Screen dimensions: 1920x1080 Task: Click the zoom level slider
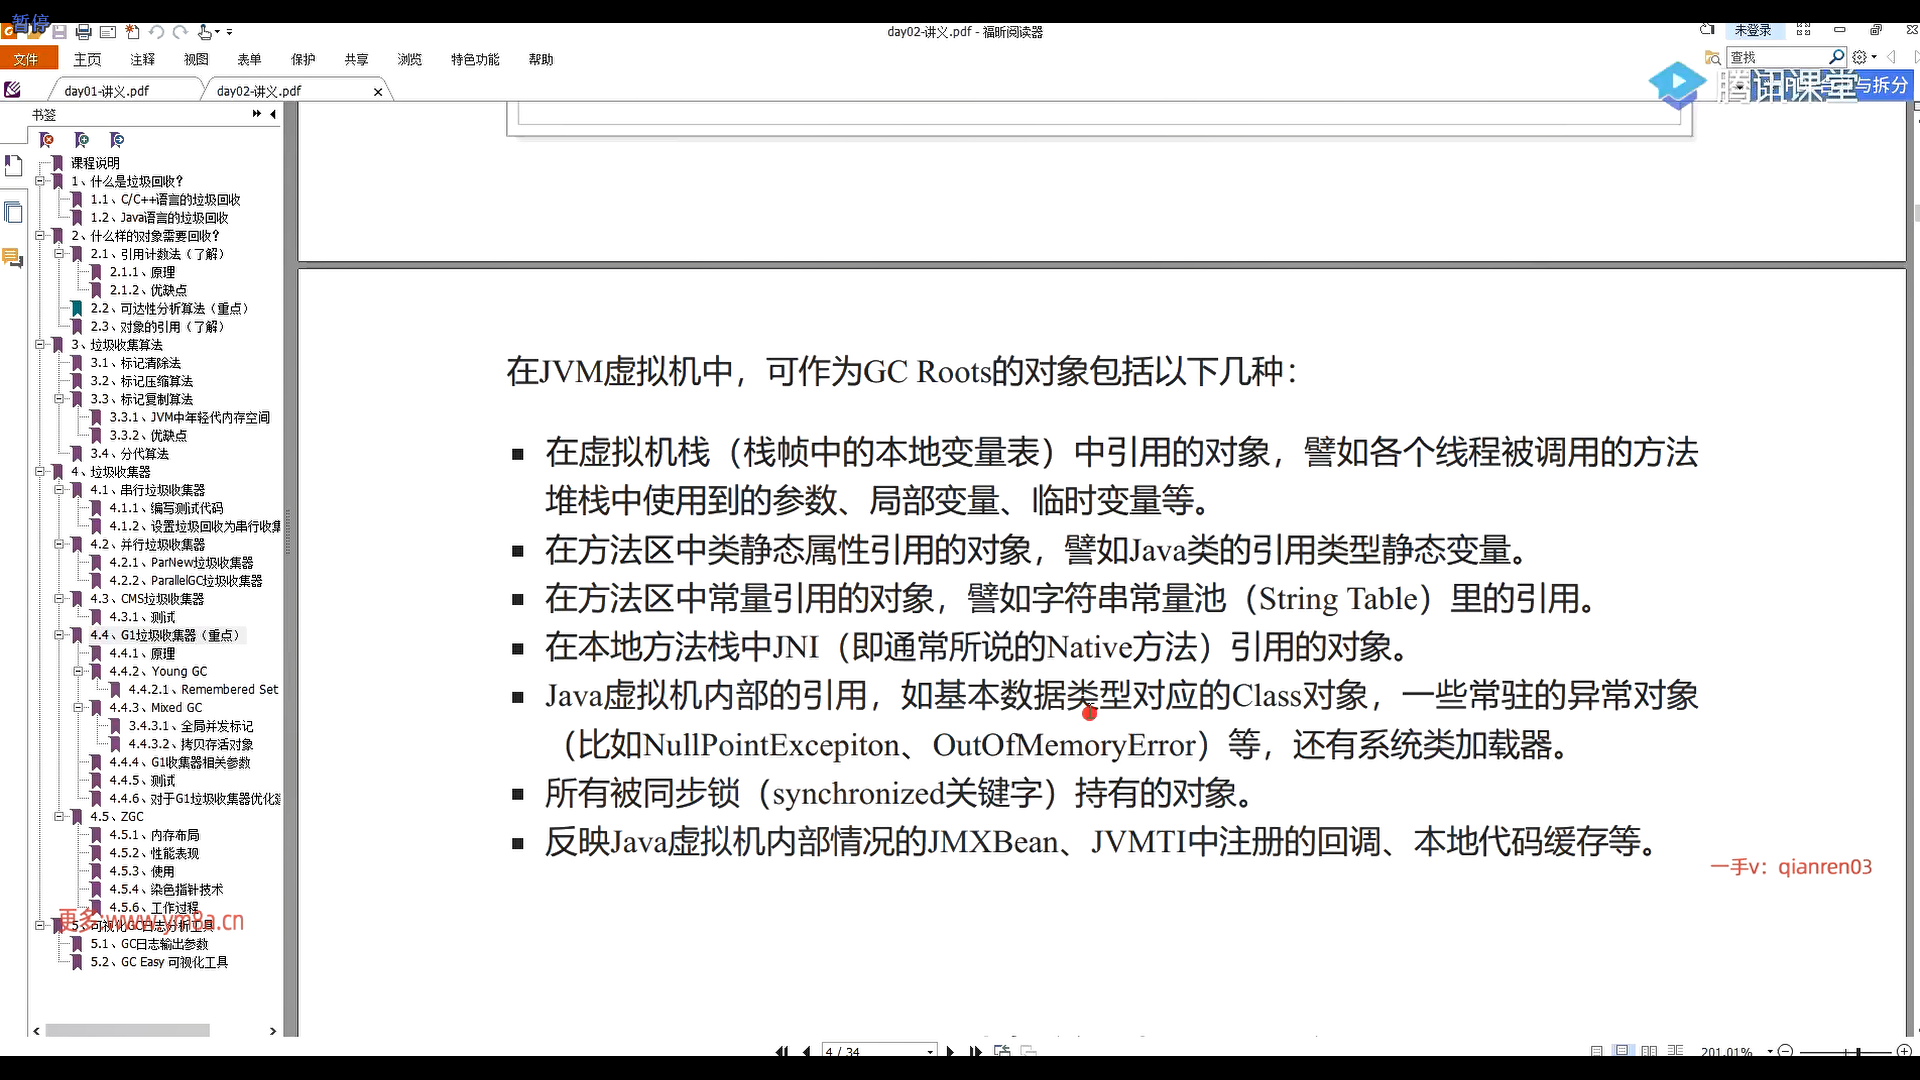[1858, 1051]
